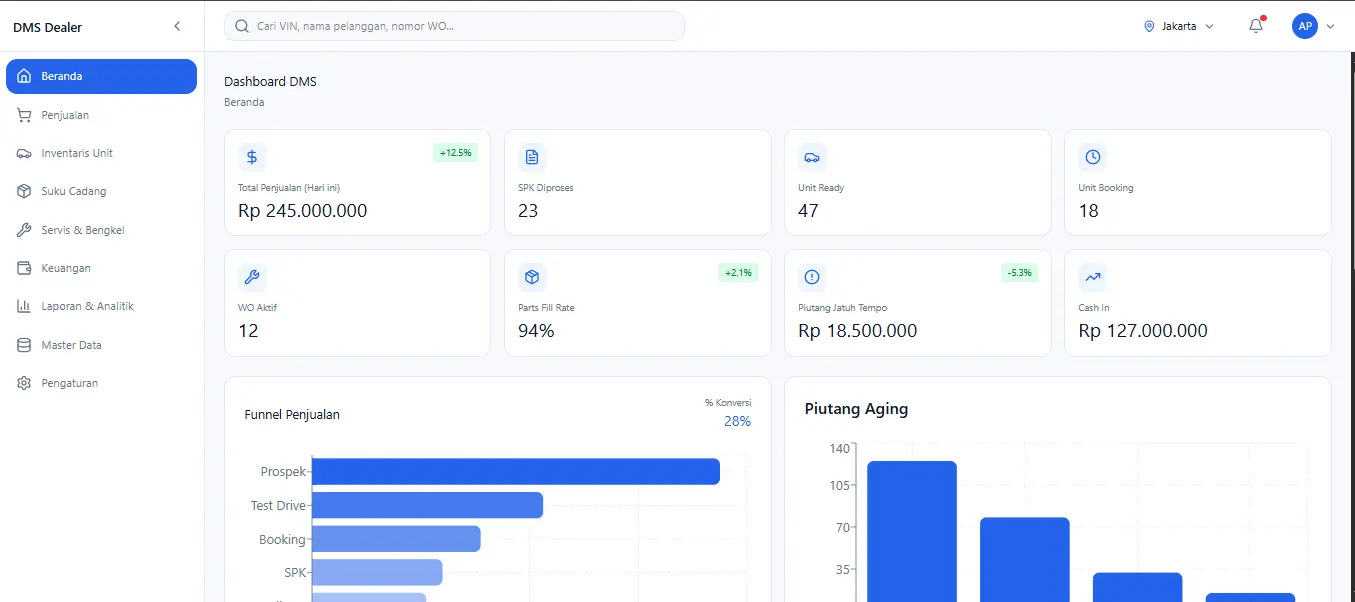The width and height of the screenshot is (1355, 602).
Task: Click the Laporan & Analitik chart icon
Action: (24, 306)
